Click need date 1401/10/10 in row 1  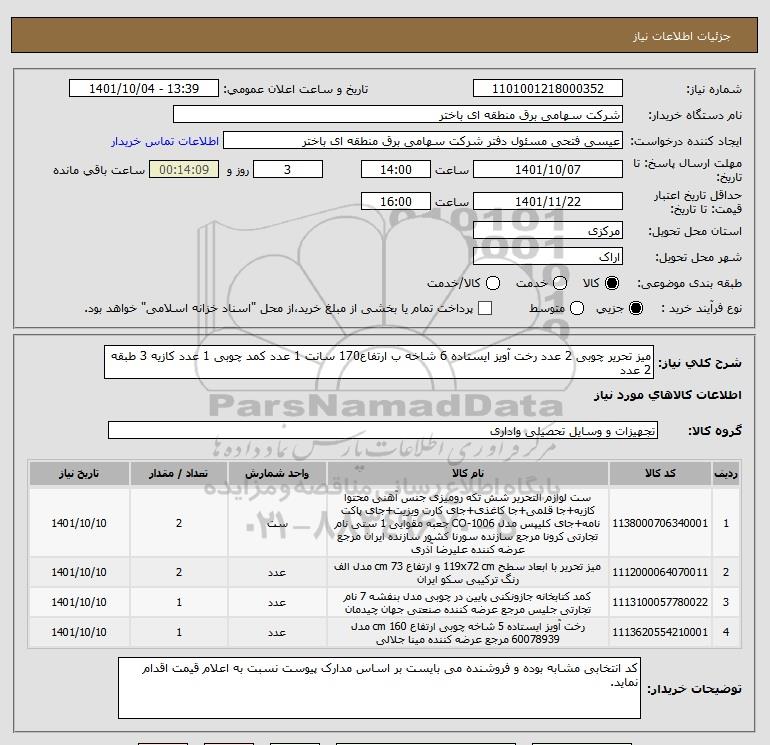(79, 523)
